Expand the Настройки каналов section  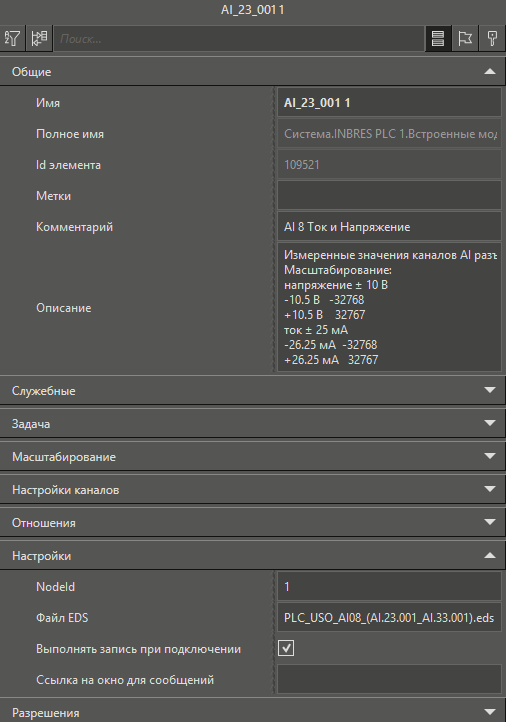[x=252, y=489]
